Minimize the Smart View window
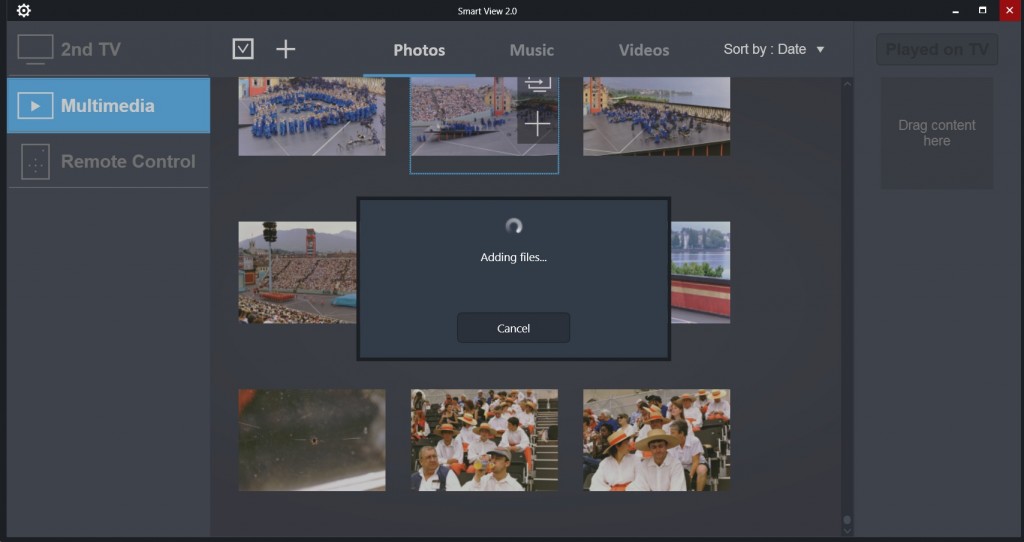 point(955,10)
